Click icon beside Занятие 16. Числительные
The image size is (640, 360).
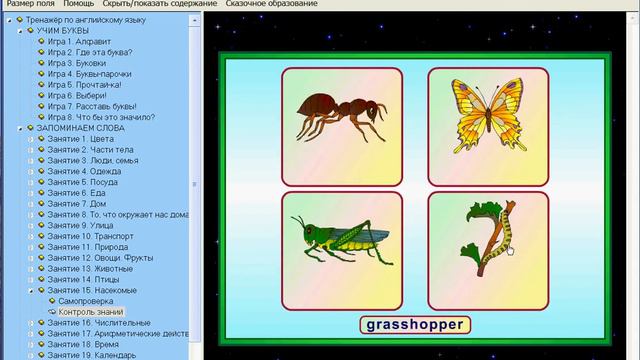tap(41, 323)
